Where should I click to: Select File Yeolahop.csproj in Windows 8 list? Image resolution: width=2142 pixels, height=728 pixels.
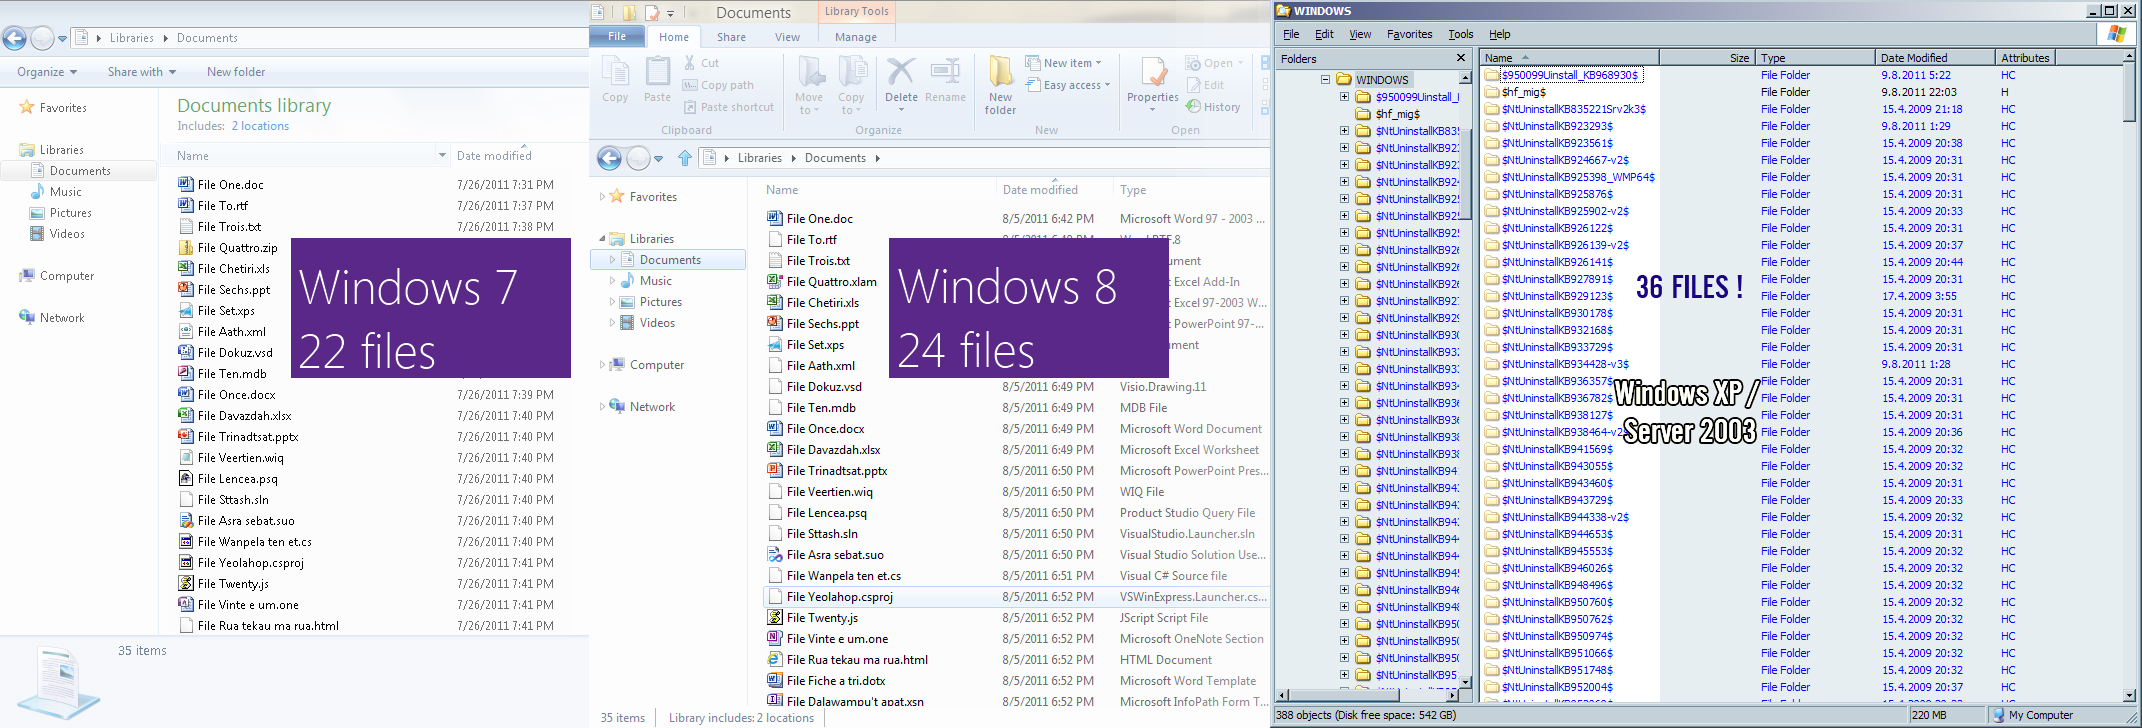[1017, 597]
